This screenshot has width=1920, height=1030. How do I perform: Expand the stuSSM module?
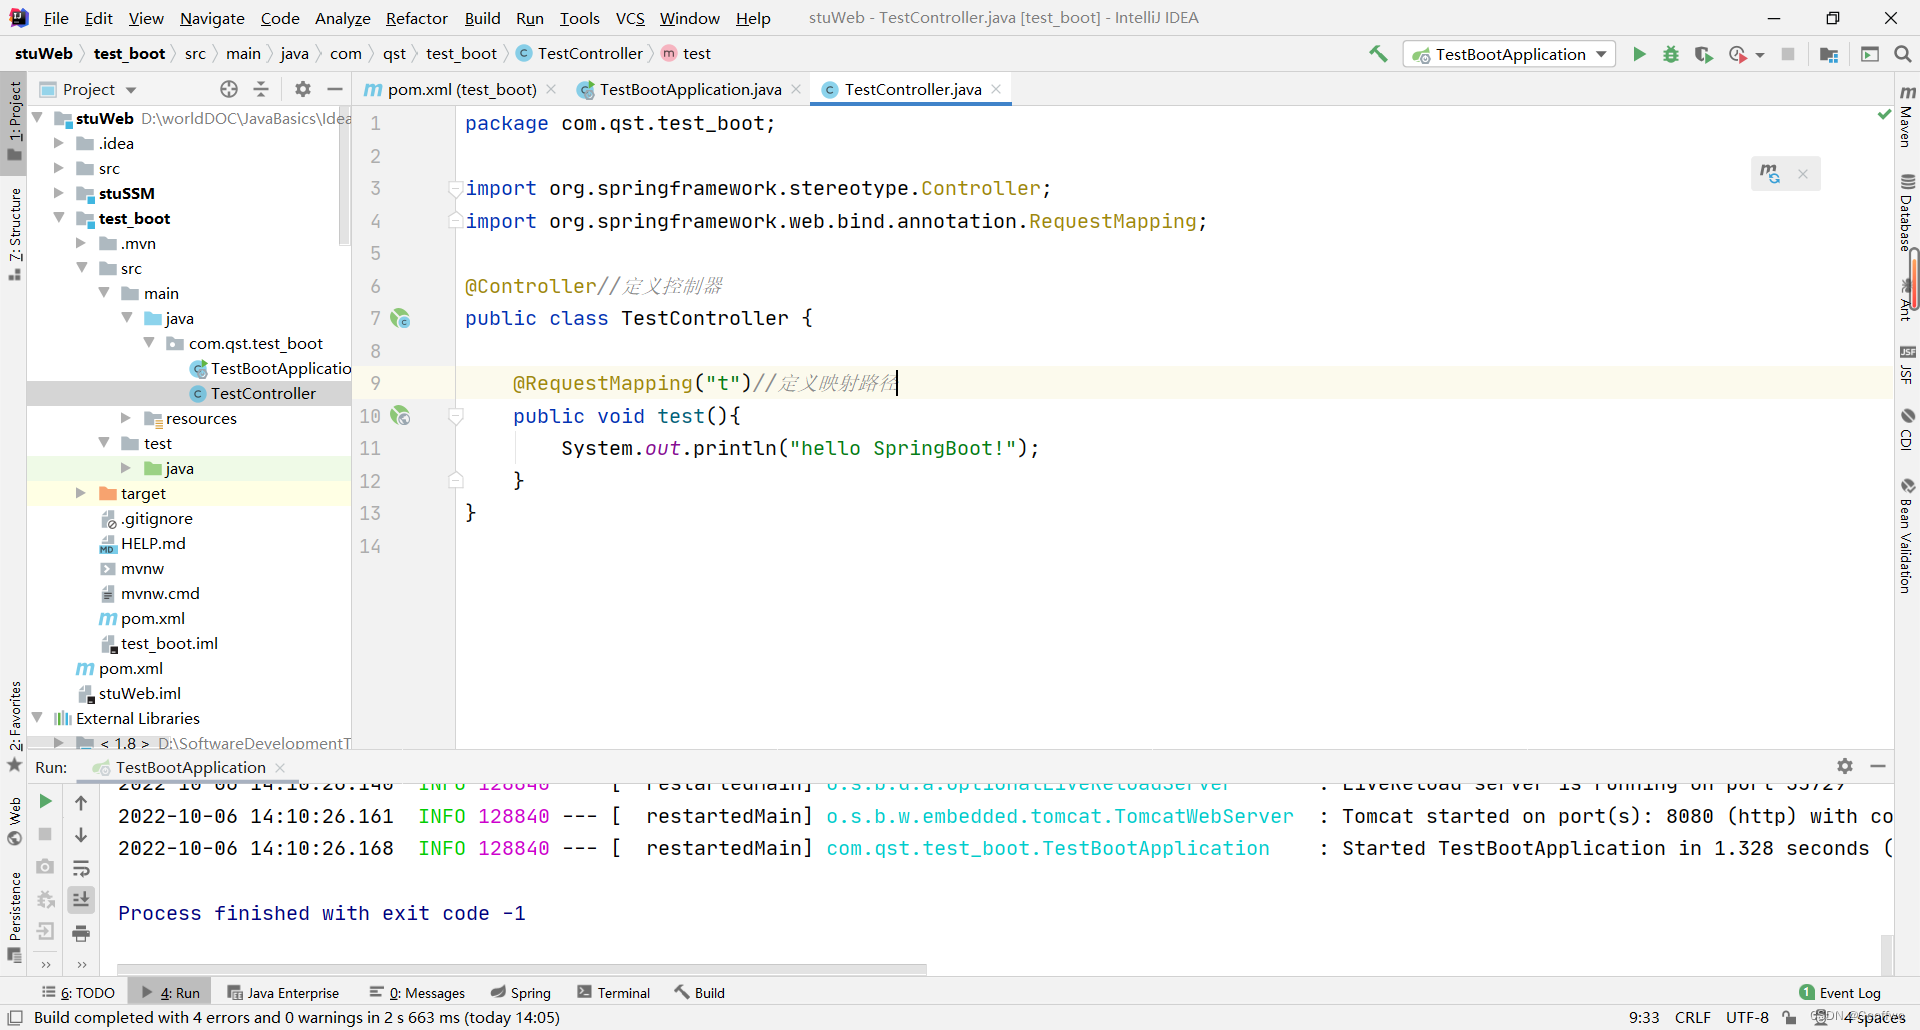click(x=59, y=193)
